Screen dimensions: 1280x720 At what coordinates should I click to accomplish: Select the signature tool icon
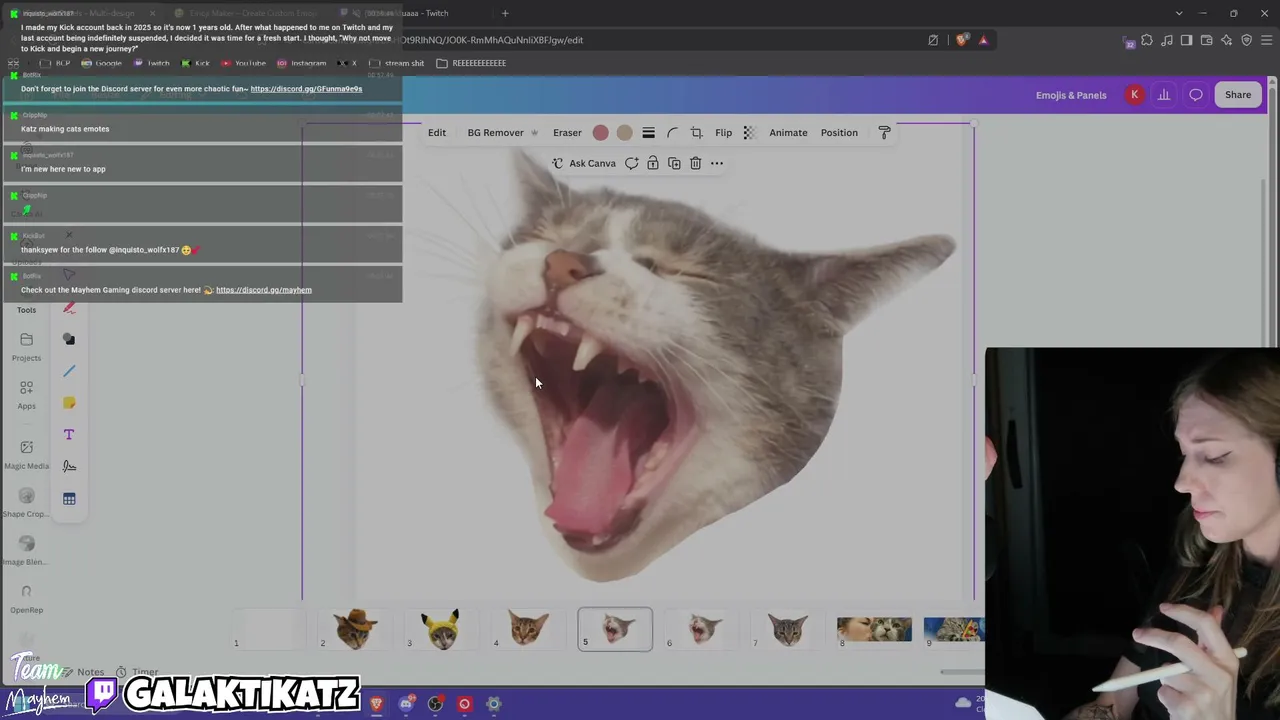coord(69,466)
